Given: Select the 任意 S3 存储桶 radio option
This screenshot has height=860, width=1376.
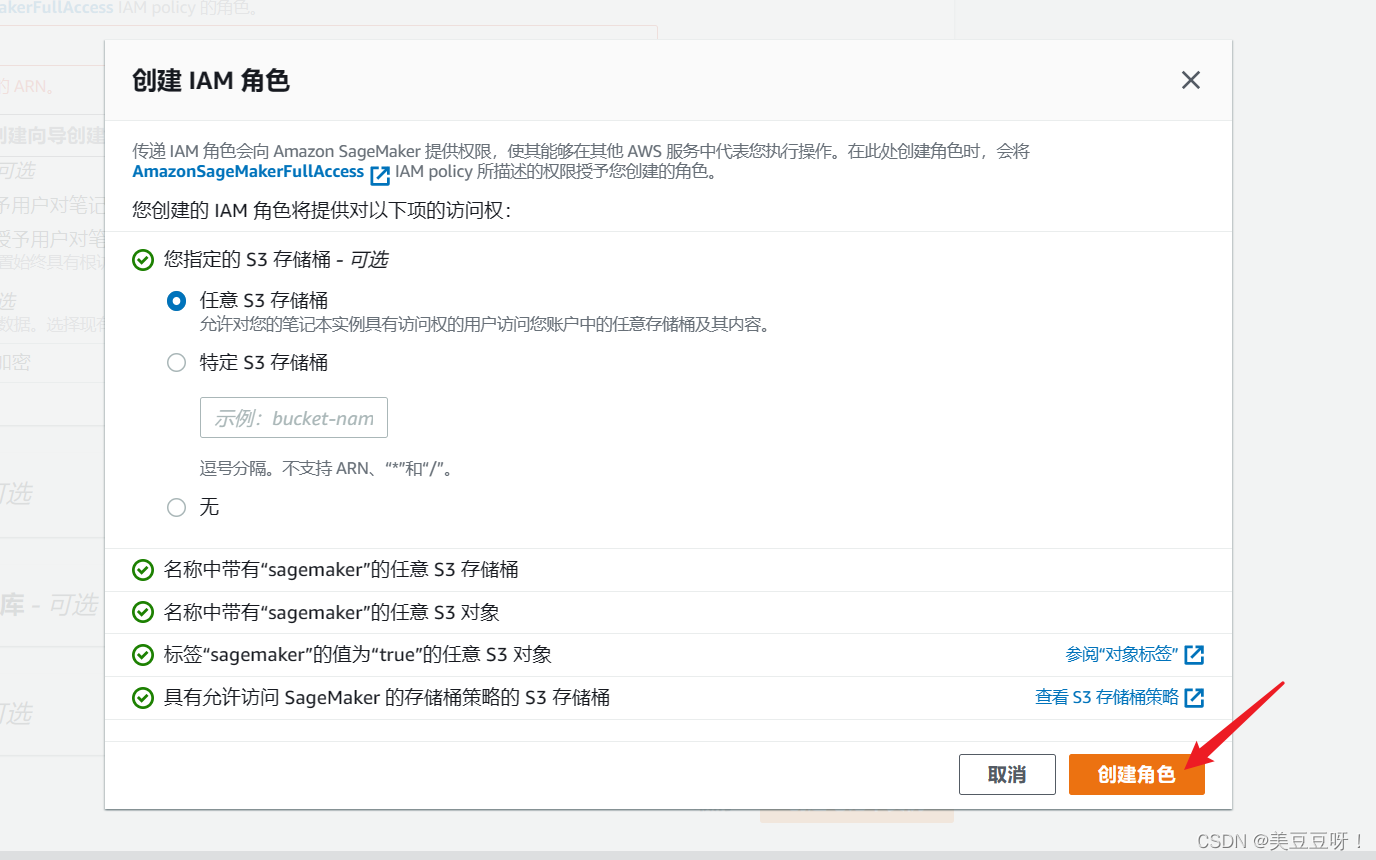Looking at the screenshot, I should click(177, 300).
